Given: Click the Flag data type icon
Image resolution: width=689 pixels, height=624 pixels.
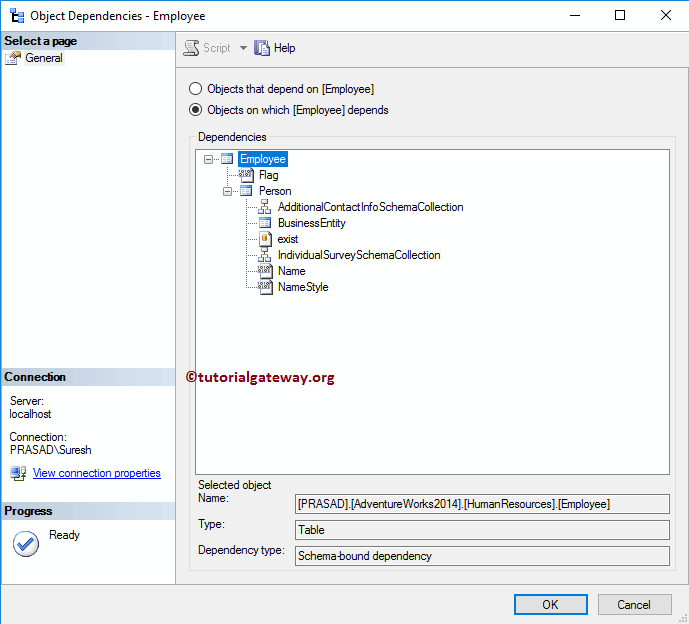Looking at the screenshot, I should tap(246, 175).
